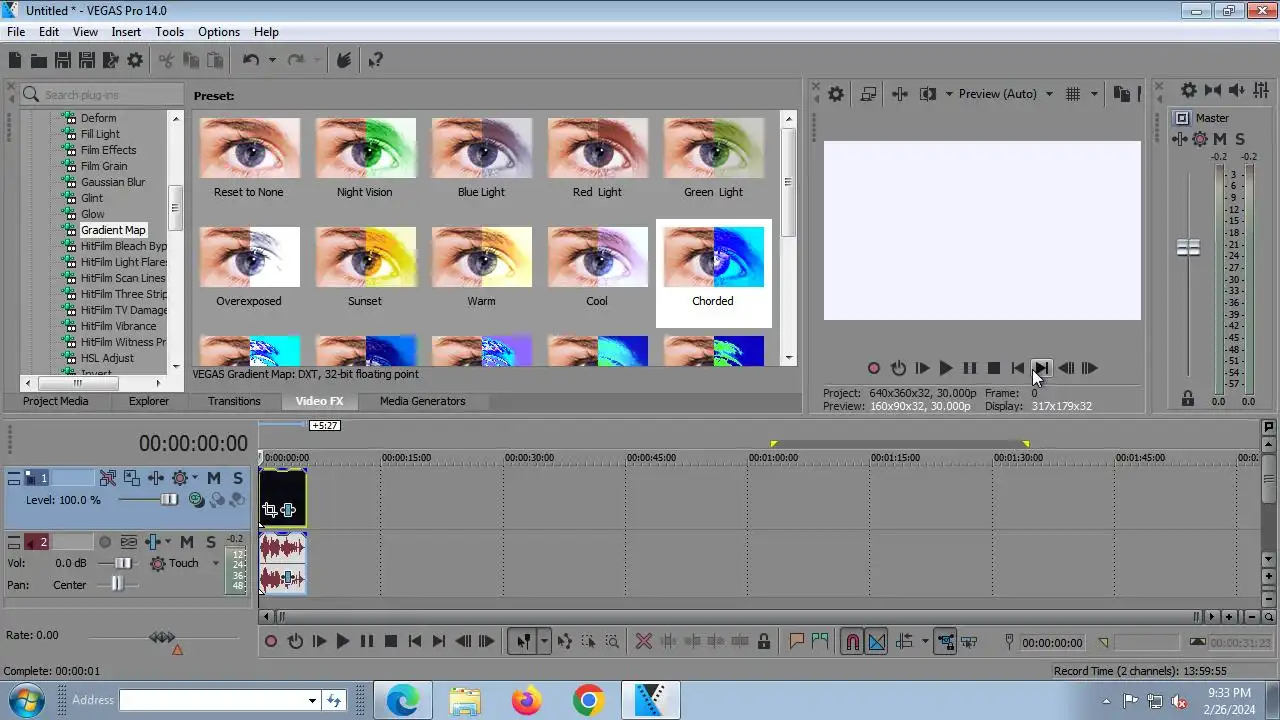Toggle Automatic Crossfades button
Image resolution: width=1280 pixels, height=720 pixels.
click(x=876, y=642)
